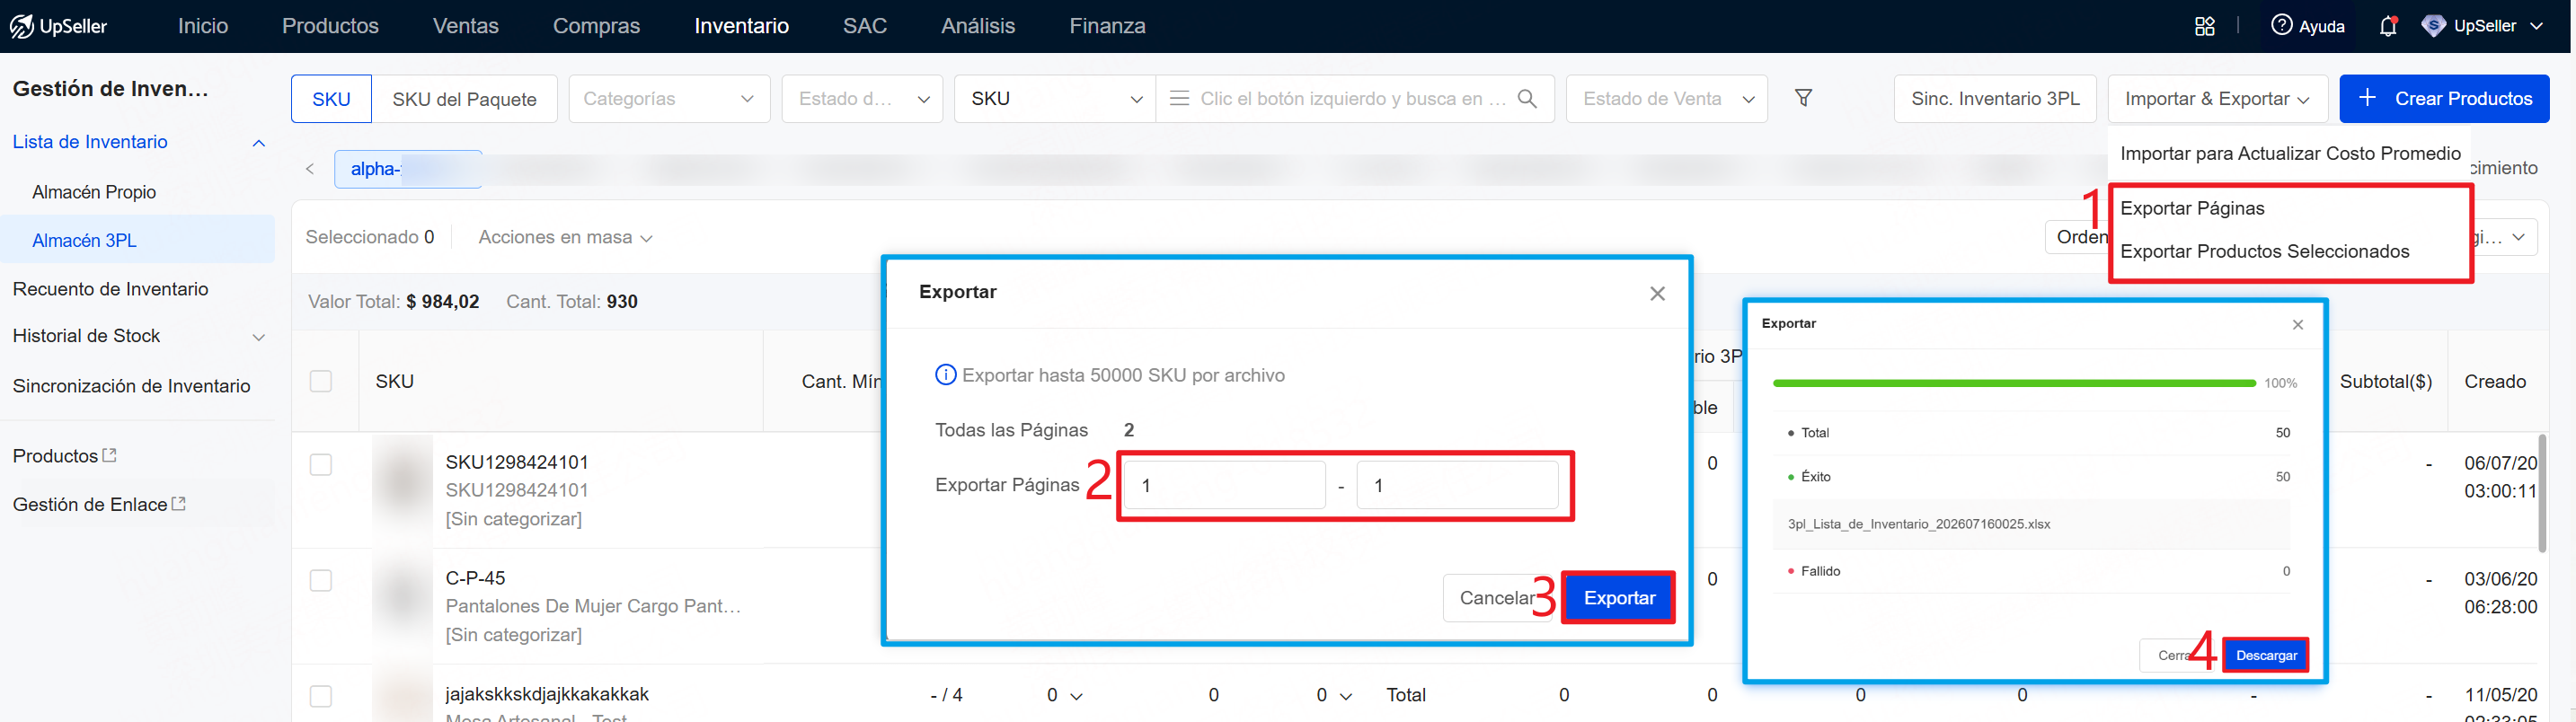Click the Crear Productos button
2576x722 pixels.
tap(2444, 98)
